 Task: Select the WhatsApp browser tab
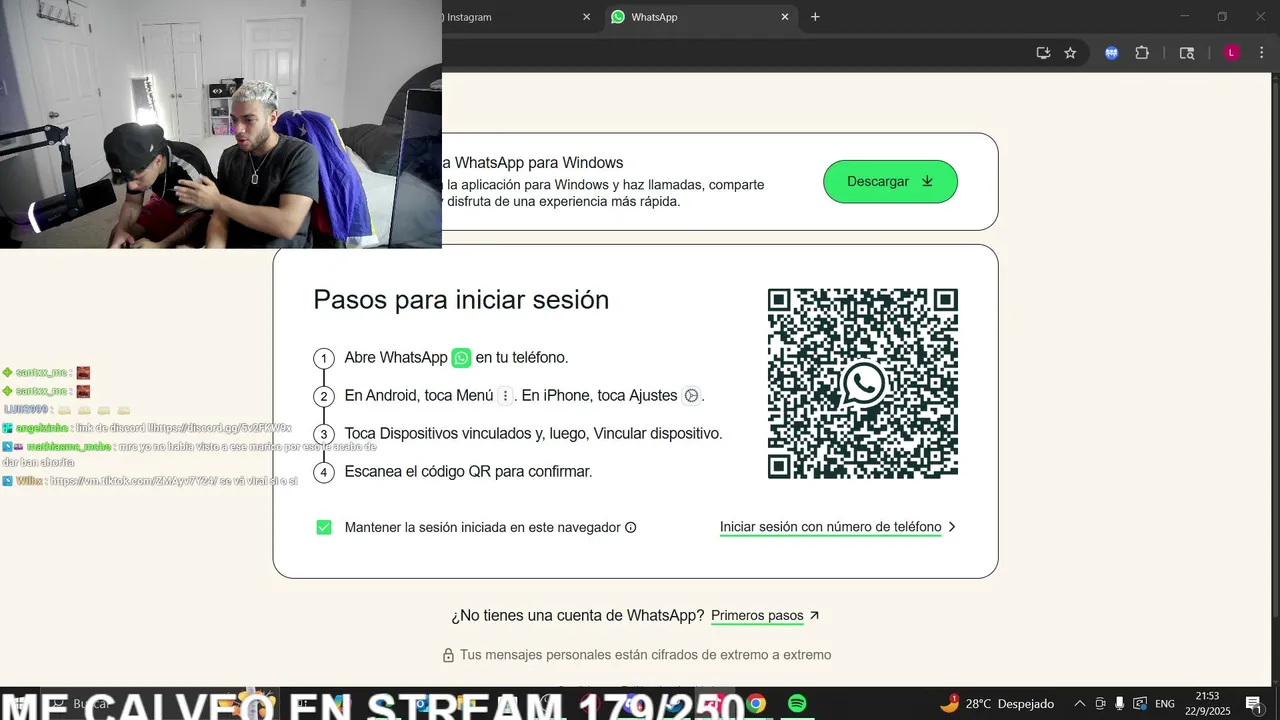click(700, 17)
